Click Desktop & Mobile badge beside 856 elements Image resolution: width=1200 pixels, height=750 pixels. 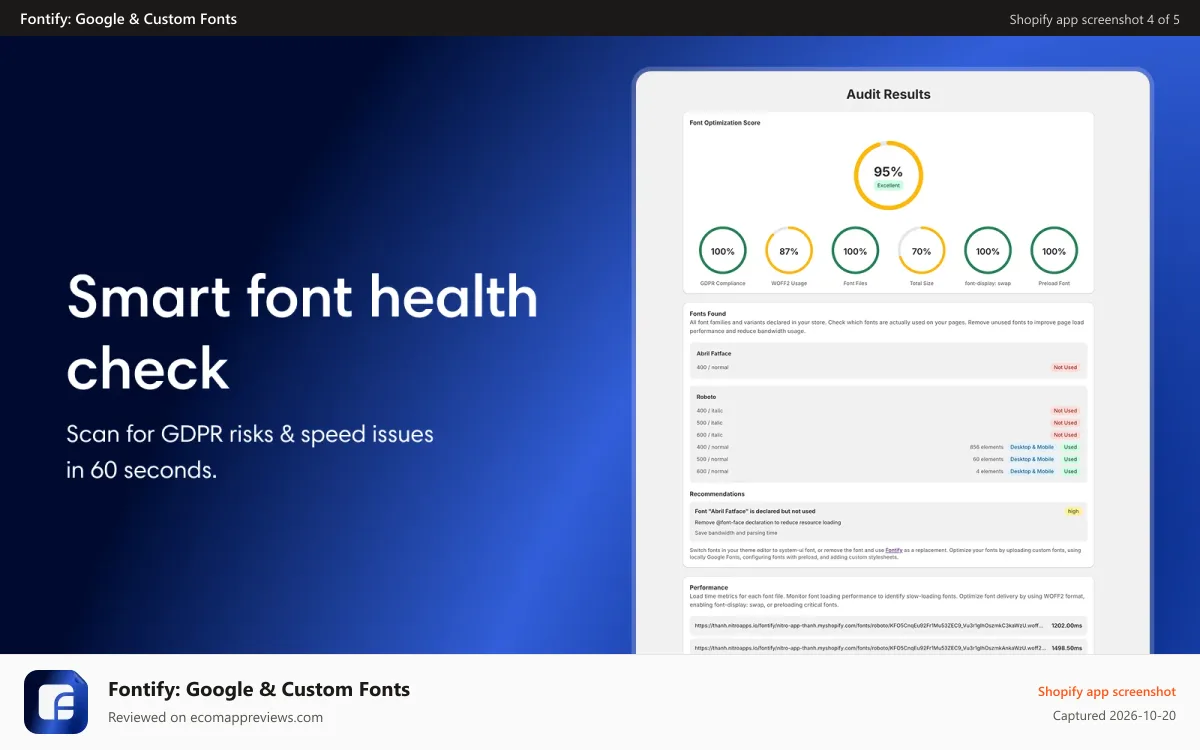pos(1032,447)
